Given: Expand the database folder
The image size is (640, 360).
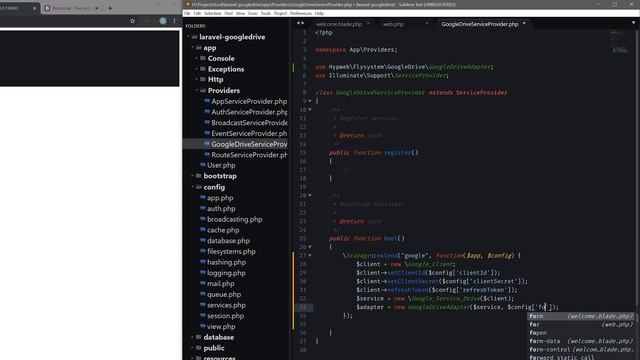Looking at the screenshot, I should click(193, 337).
